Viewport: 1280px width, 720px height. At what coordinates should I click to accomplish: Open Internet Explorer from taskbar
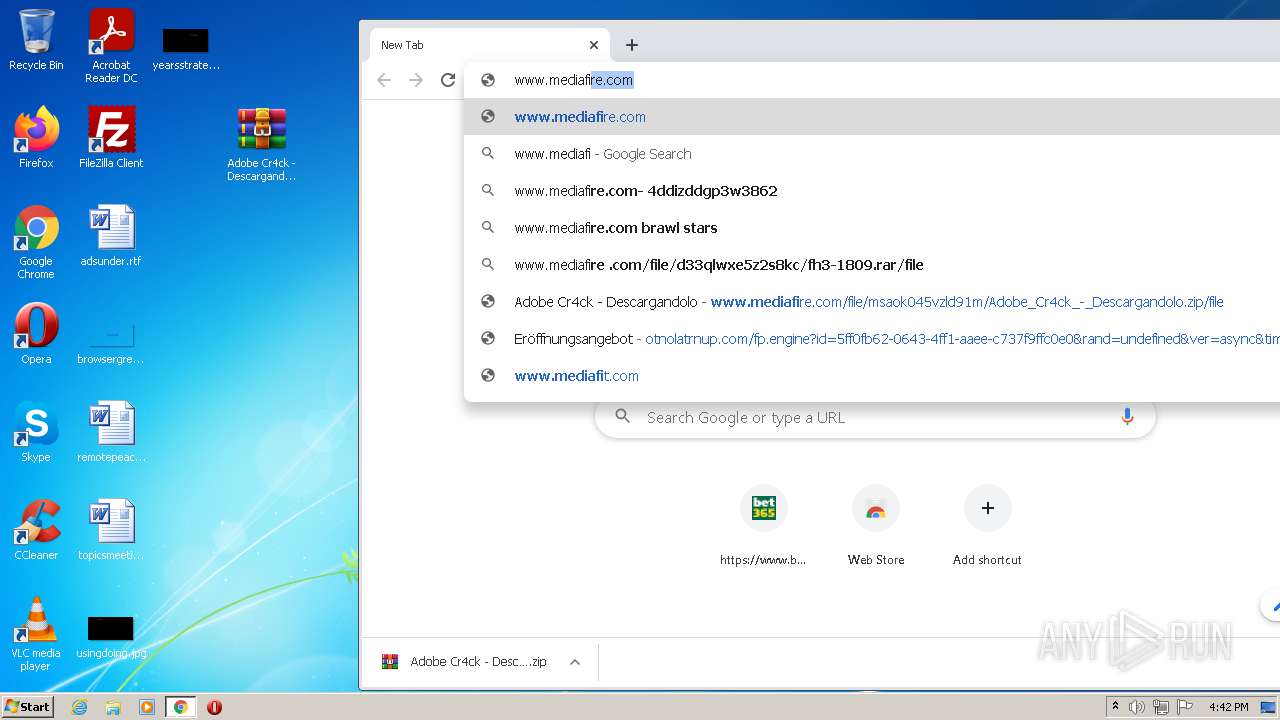click(79, 707)
